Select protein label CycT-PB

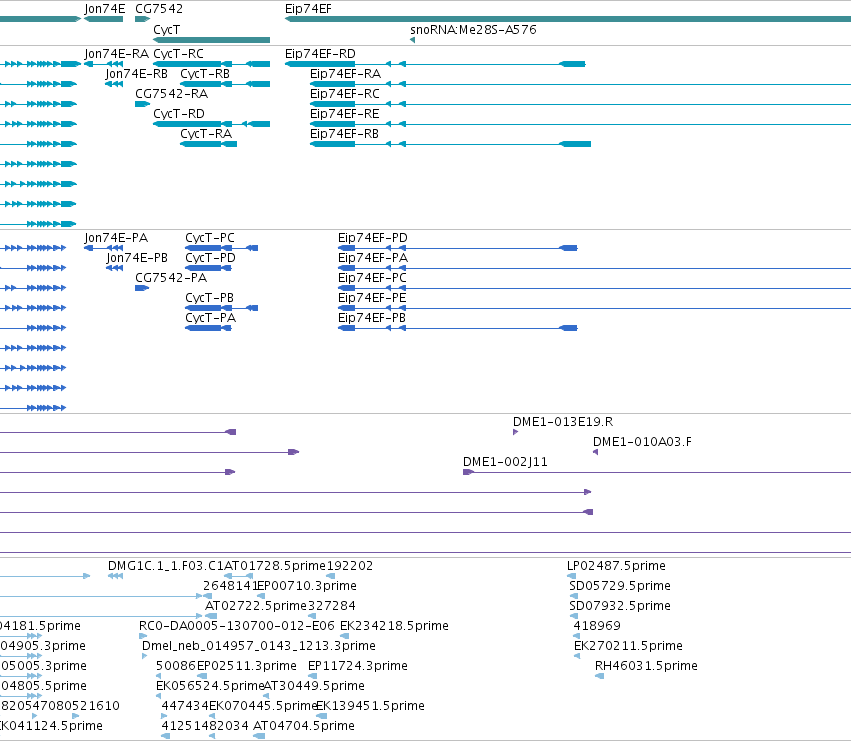tap(209, 298)
